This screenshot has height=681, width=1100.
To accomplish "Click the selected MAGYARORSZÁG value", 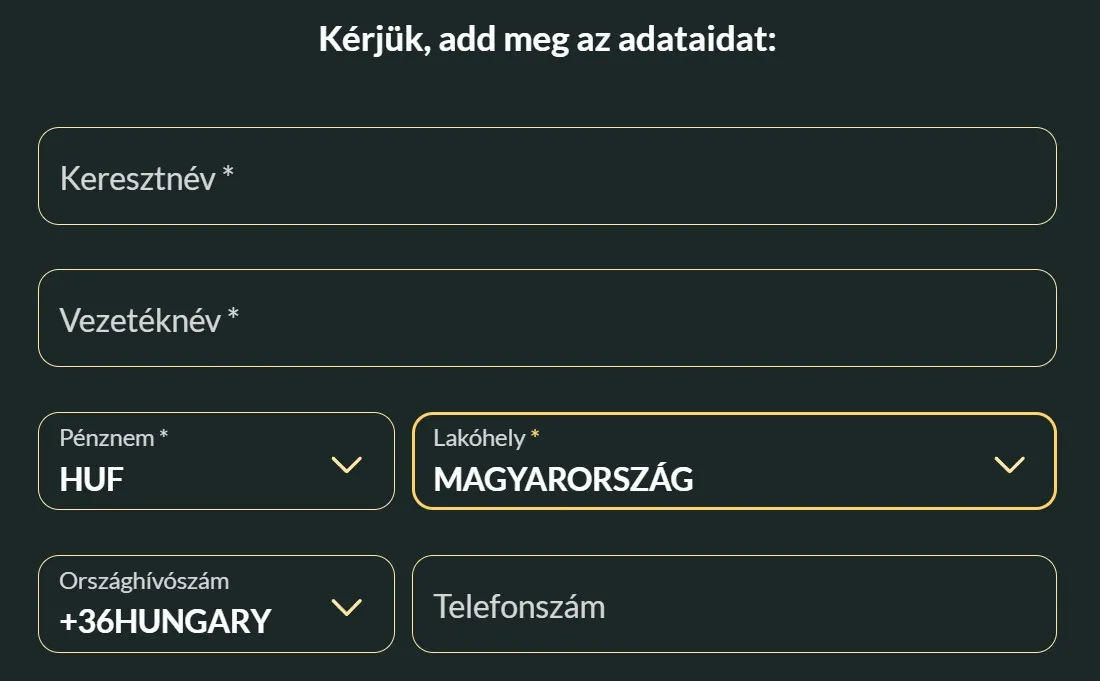I will coord(563,480).
